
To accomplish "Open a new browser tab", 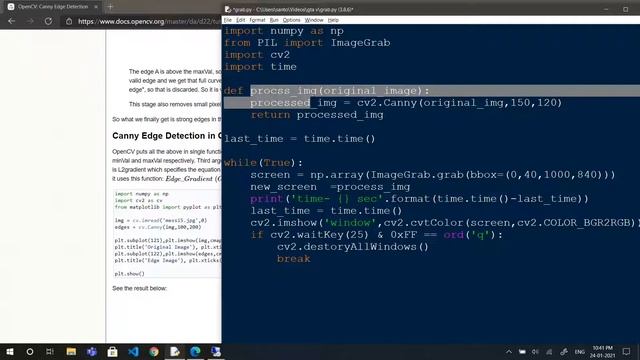I will point(110,7).
